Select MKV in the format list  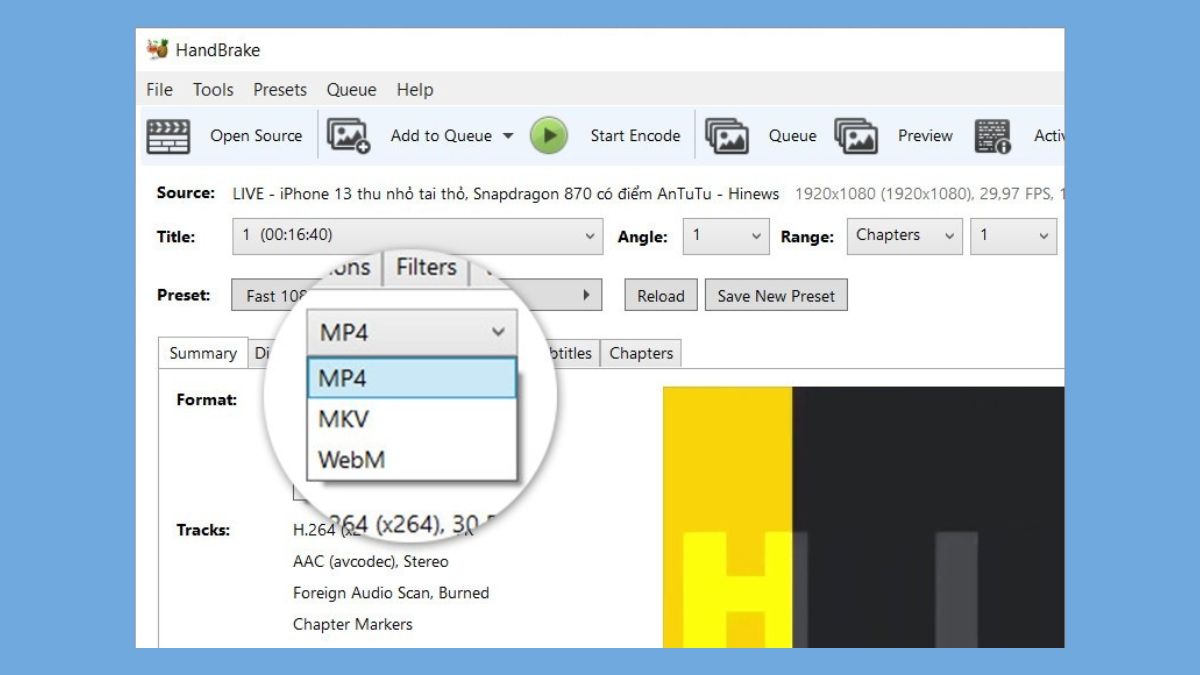[x=412, y=419]
